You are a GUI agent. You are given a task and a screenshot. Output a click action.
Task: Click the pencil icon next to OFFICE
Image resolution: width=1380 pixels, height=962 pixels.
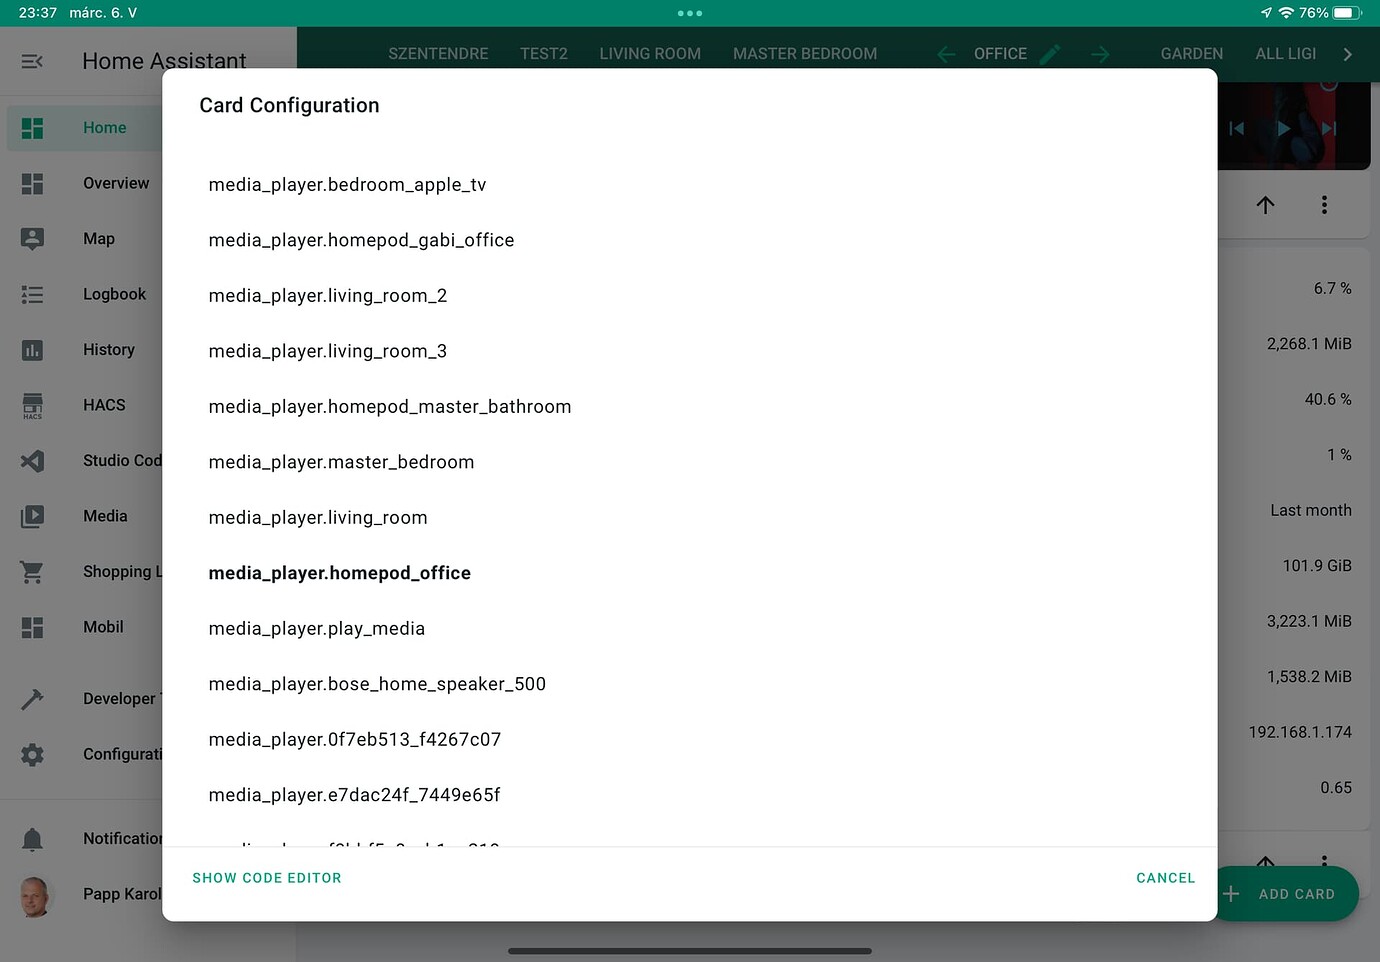[x=1050, y=54]
